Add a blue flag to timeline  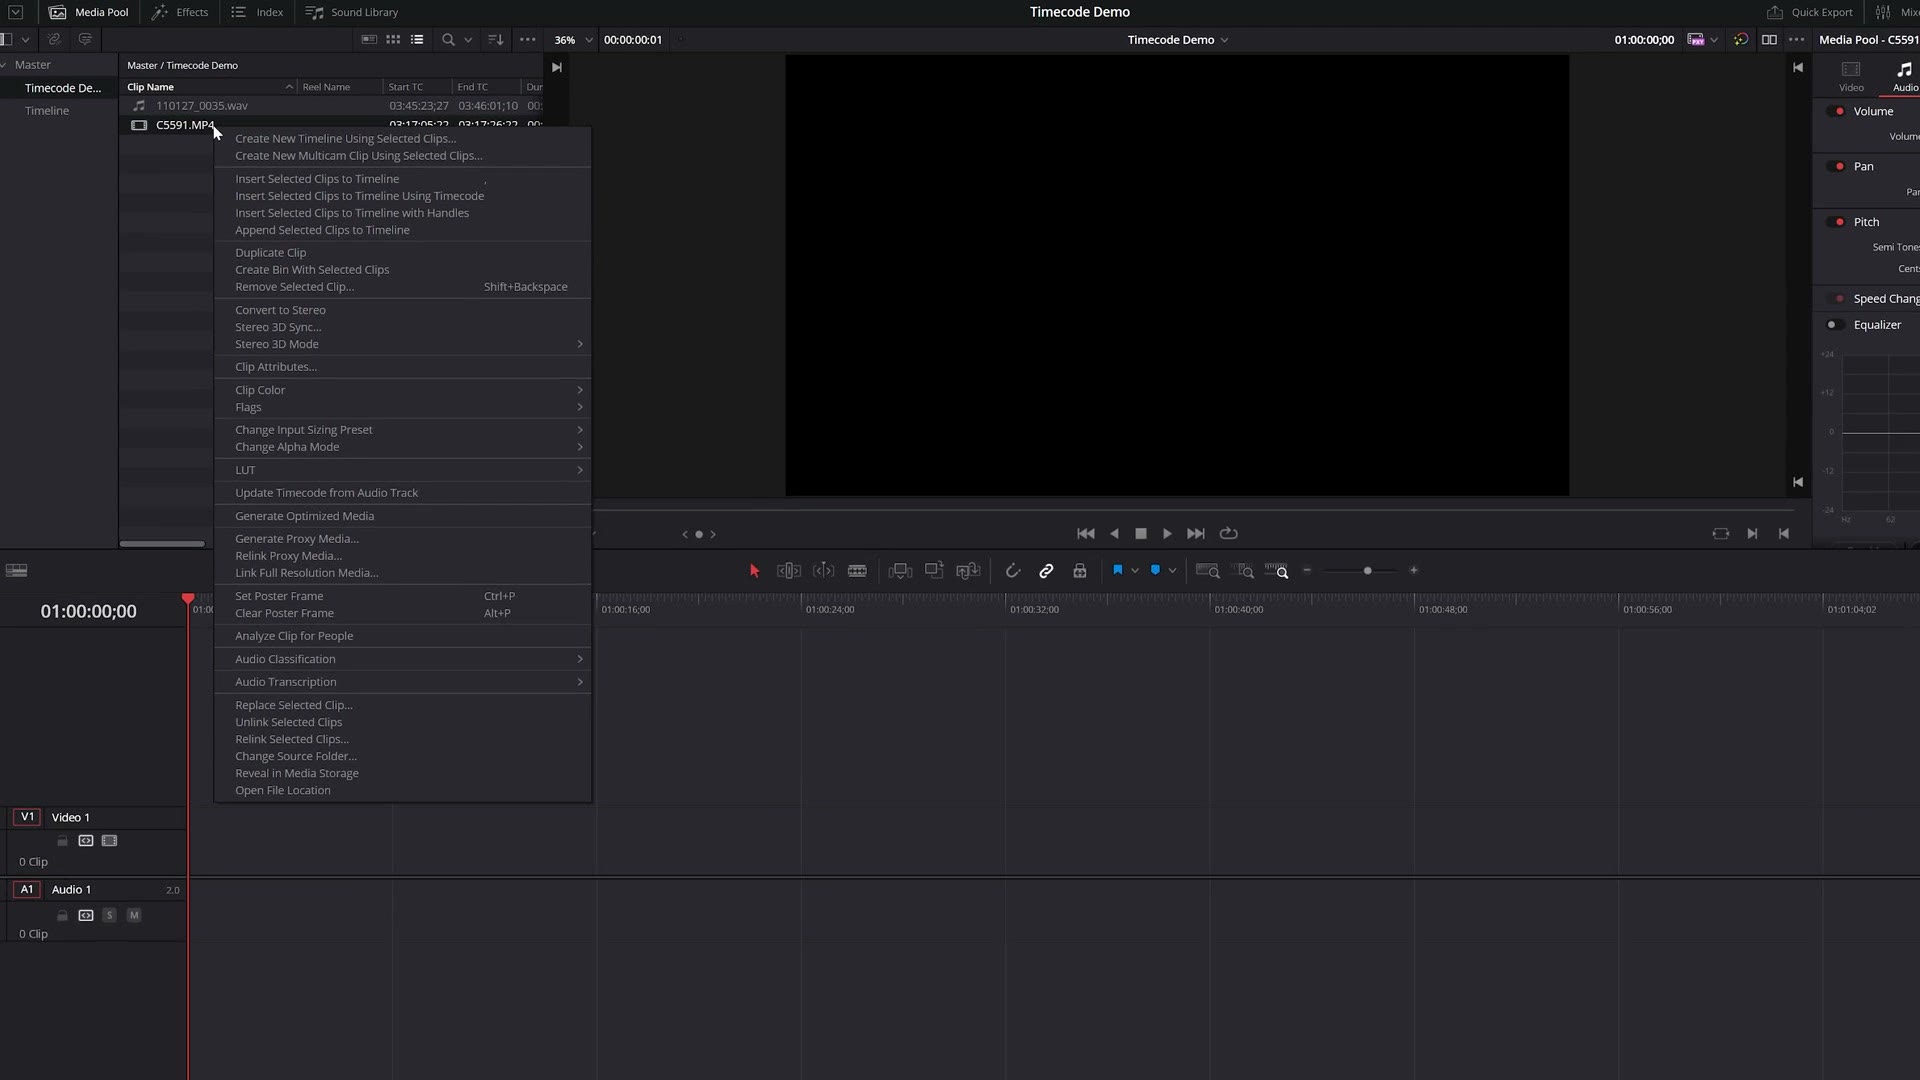point(1118,570)
